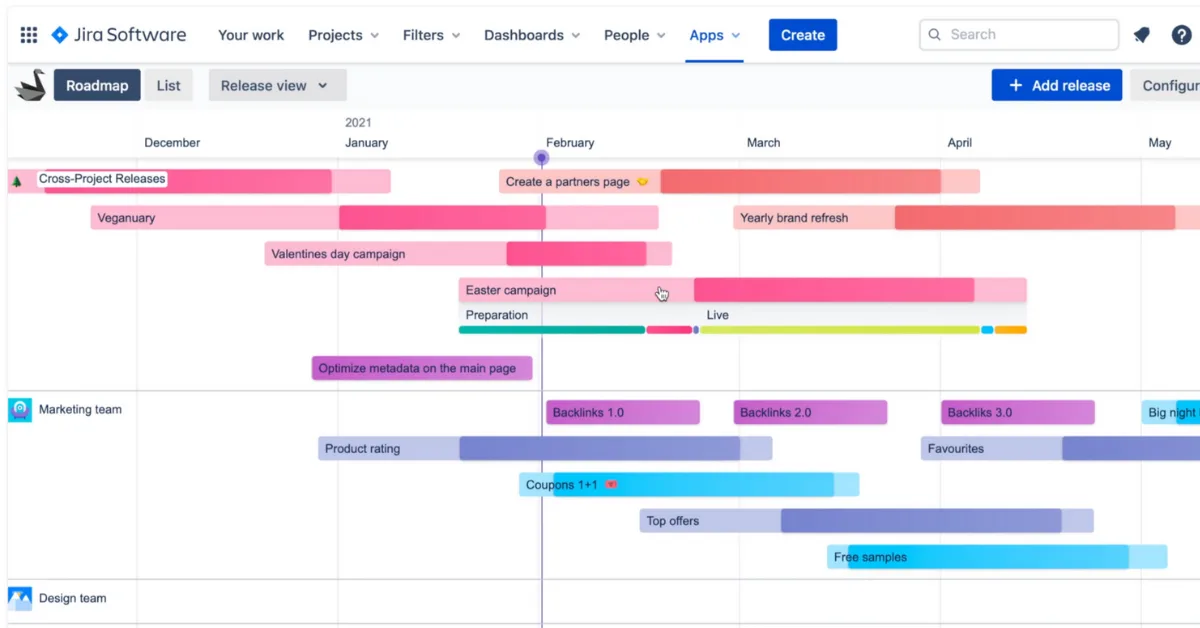The image size is (1200, 628).
Task: Switch to the List view tab
Action: pyautogui.click(x=168, y=85)
